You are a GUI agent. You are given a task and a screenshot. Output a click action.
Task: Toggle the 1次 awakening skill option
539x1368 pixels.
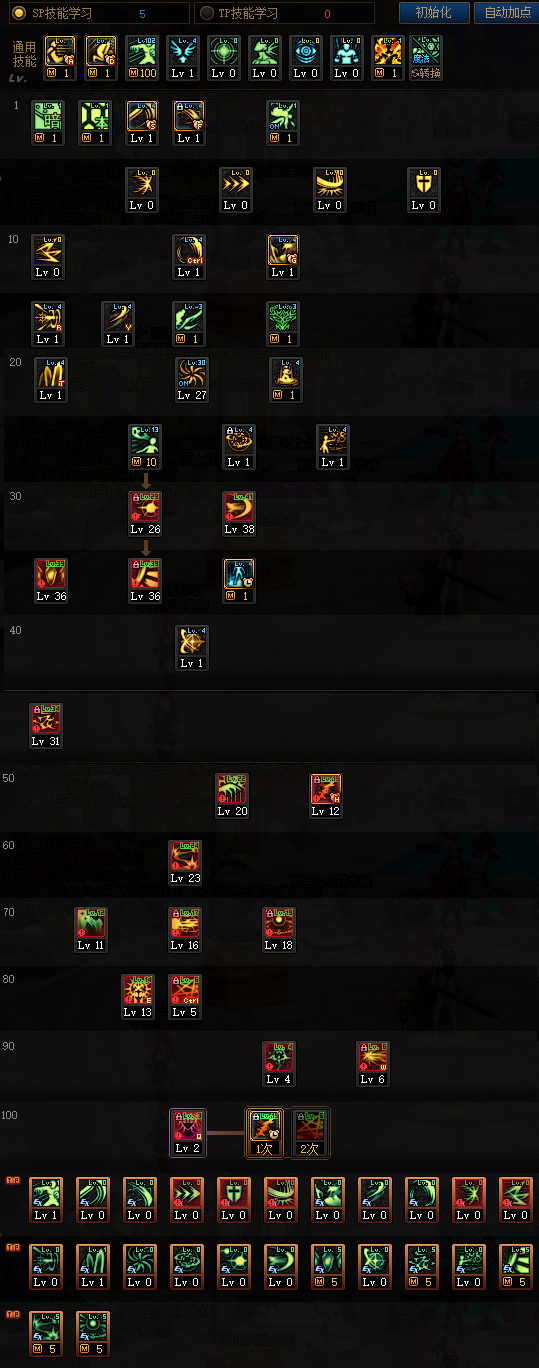coord(264,1132)
